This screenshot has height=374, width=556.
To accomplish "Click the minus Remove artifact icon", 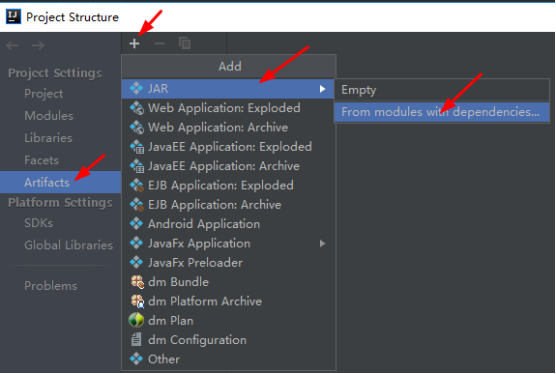I will (x=159, y=44).
